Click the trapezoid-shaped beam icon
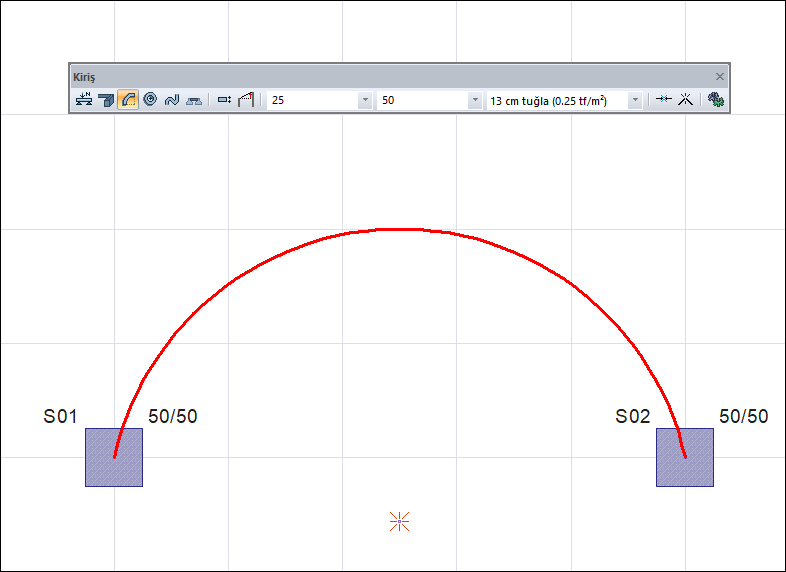This screenshot has height=572, width=786. [194, 100]
